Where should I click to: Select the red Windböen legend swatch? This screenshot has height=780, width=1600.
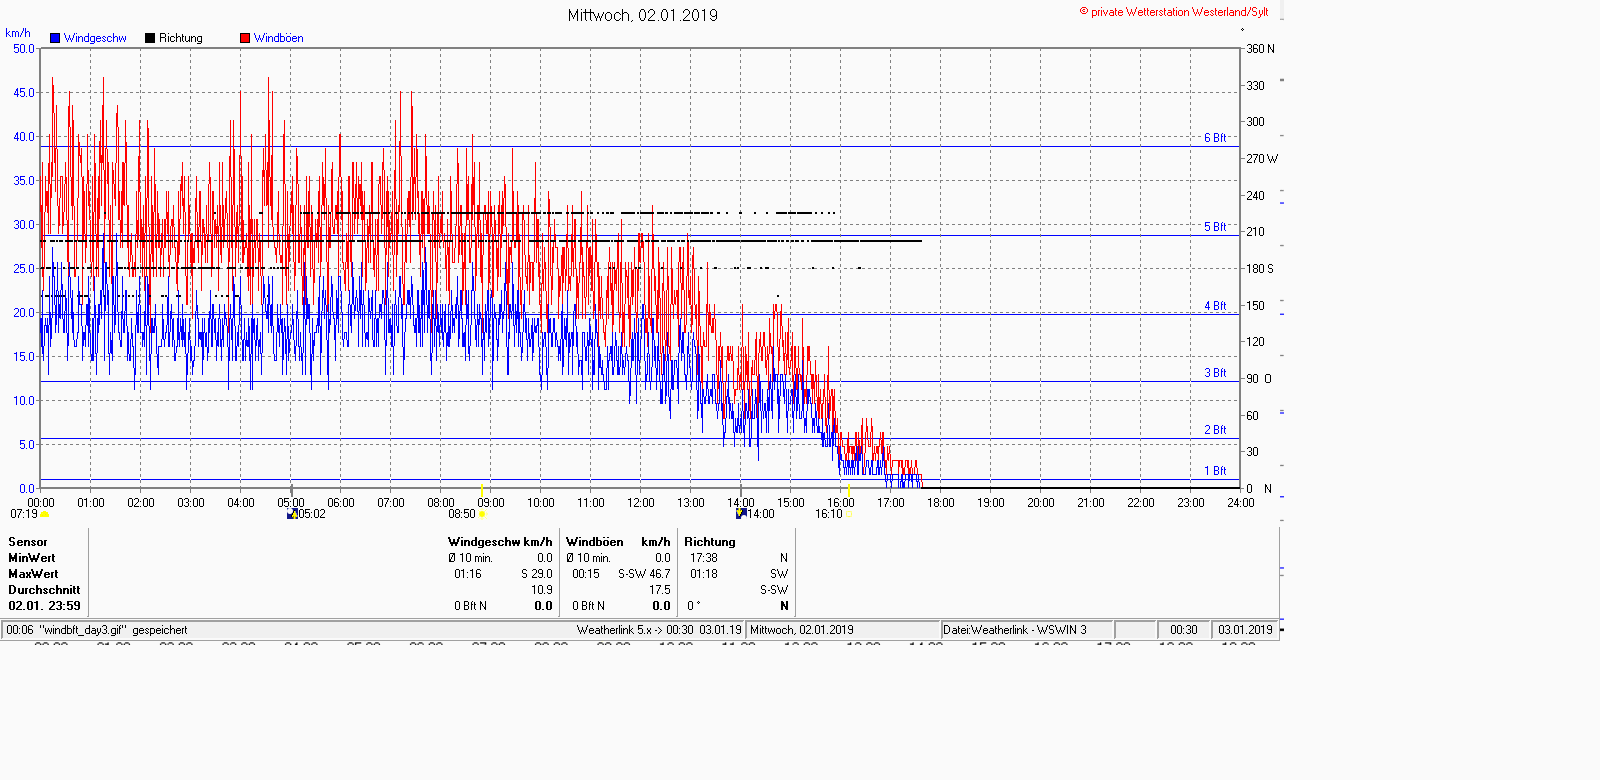[245, 38]
